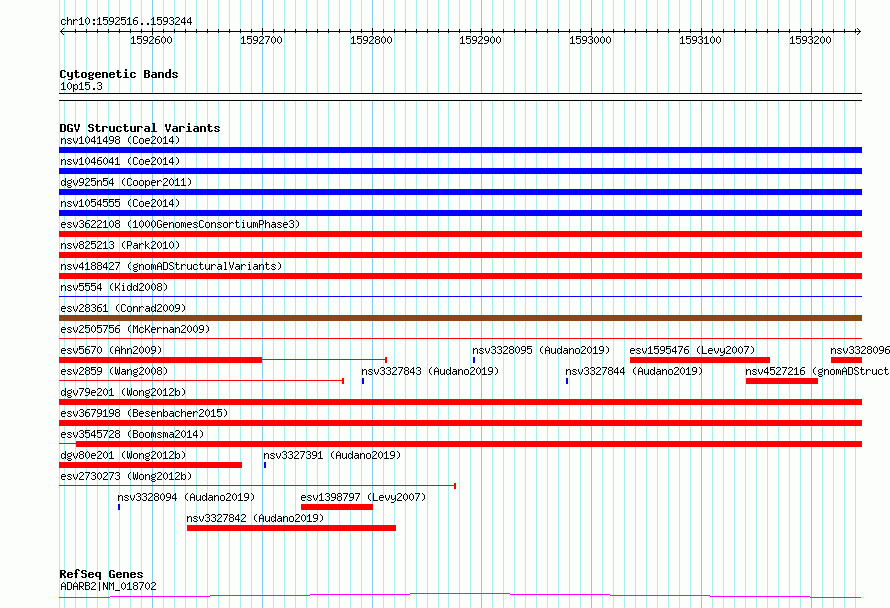Select the blue tick of nsv3327844
890x608 pixels.
click(567, 381)
